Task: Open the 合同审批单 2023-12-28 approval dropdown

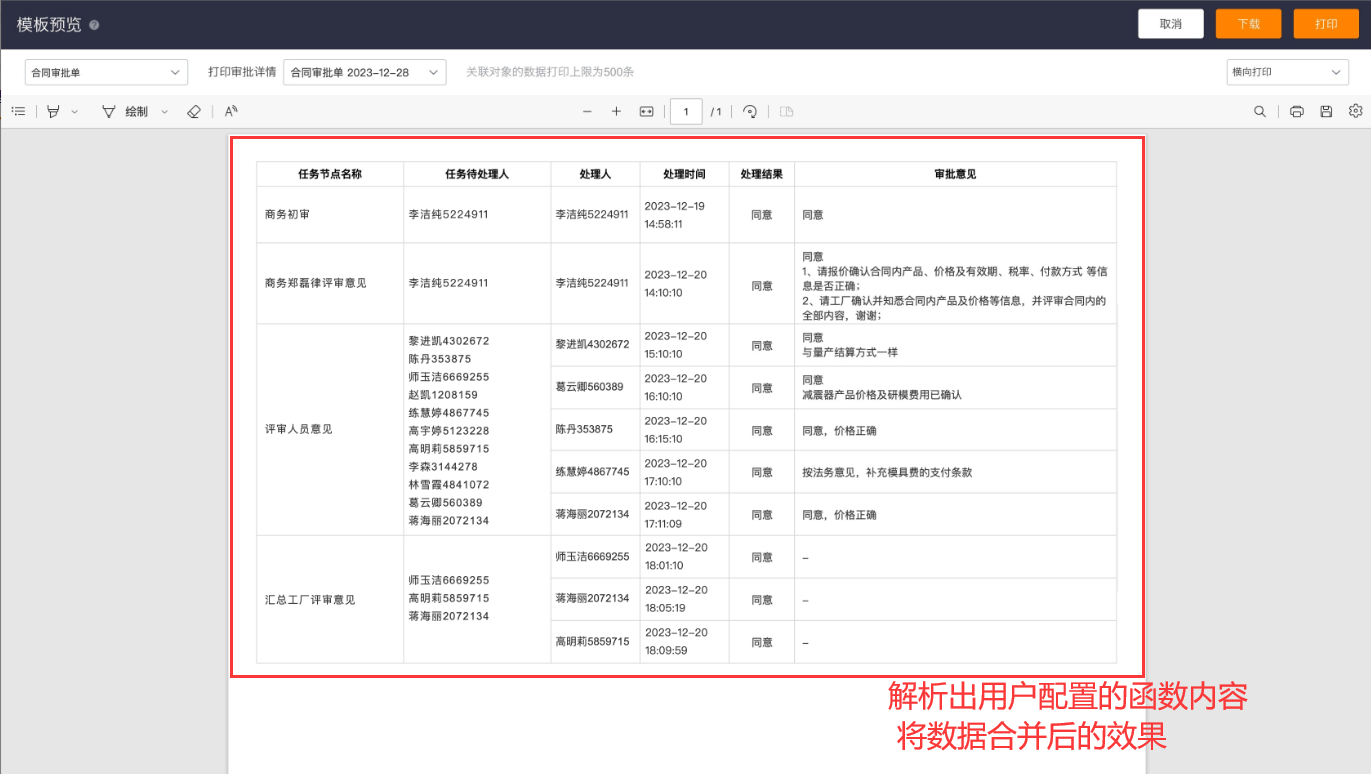Action: click(x=364, y=71)
